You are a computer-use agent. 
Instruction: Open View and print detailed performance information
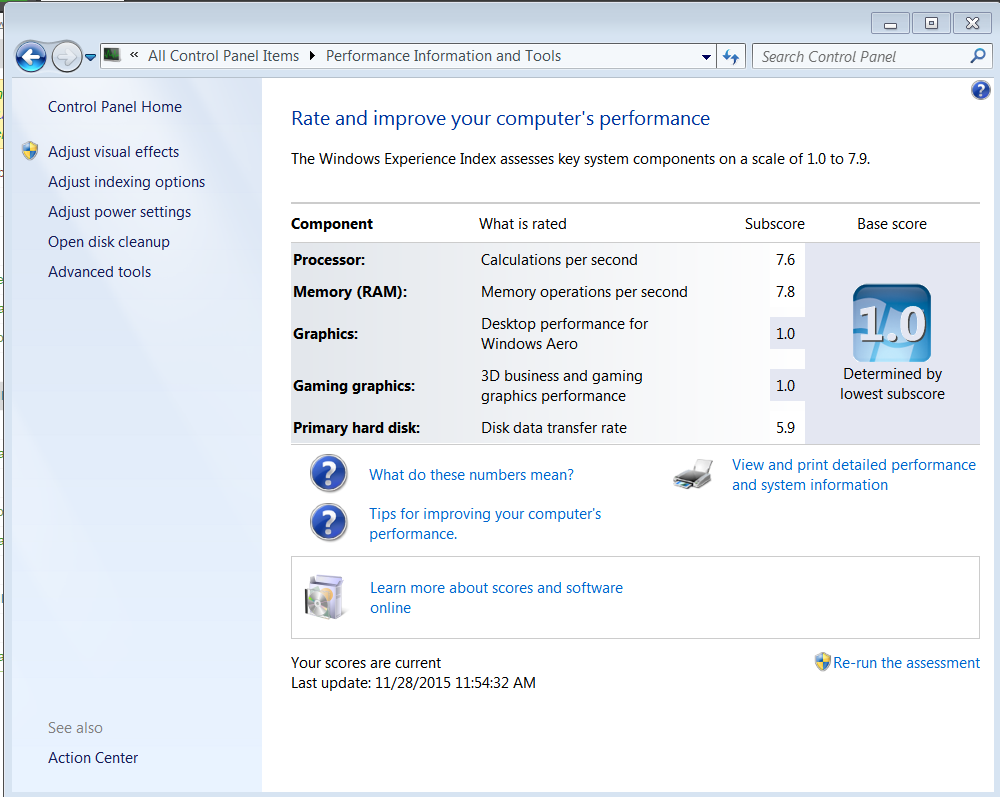click(x=853, y=475)
